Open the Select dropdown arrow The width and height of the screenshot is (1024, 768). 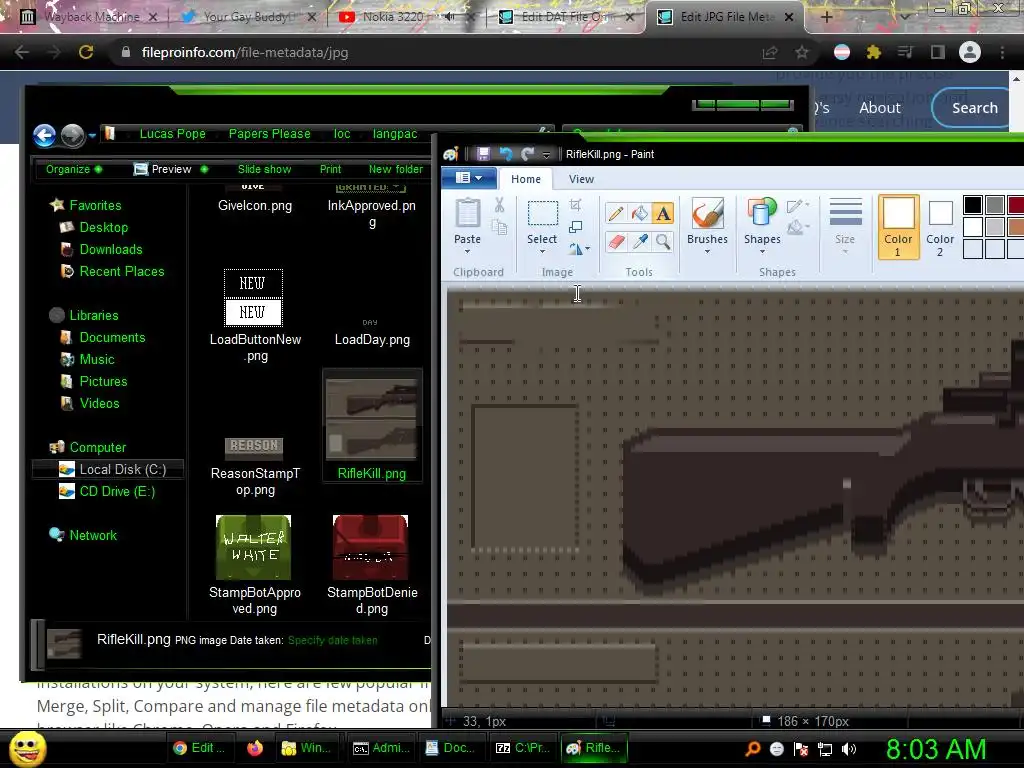[x=542, y=251]
